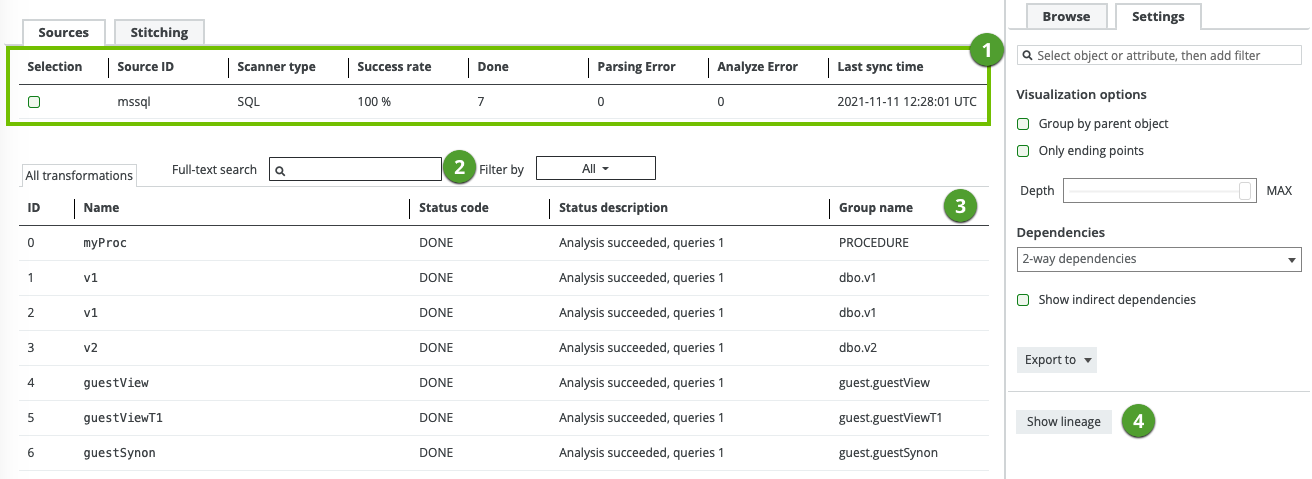1312x479 pixels.
Task: Click the Depth slider handle
Action: click(1245, 190)
